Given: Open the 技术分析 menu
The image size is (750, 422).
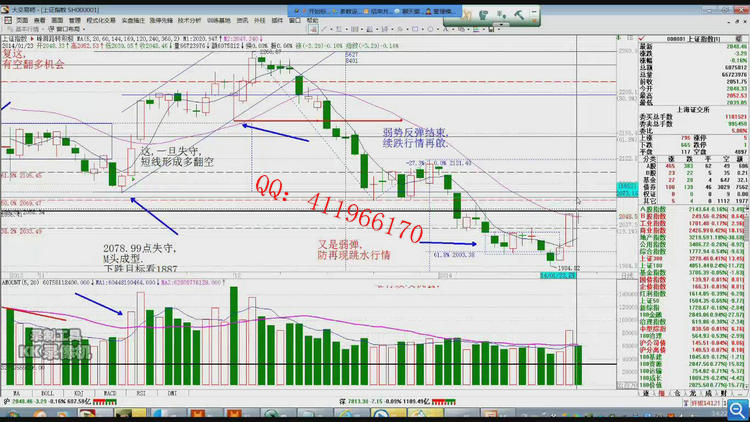Looking at the screenshot, I should (x=189, y=21).
